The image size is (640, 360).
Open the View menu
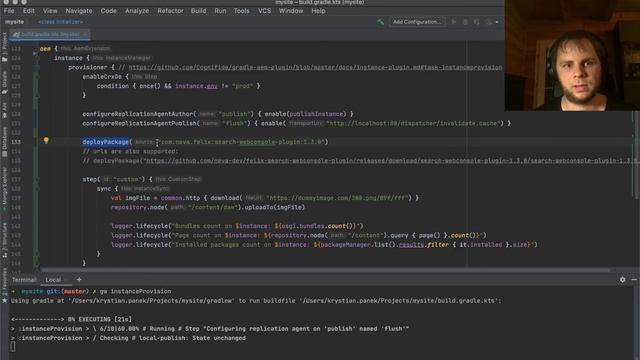click(x=50, y=11)
